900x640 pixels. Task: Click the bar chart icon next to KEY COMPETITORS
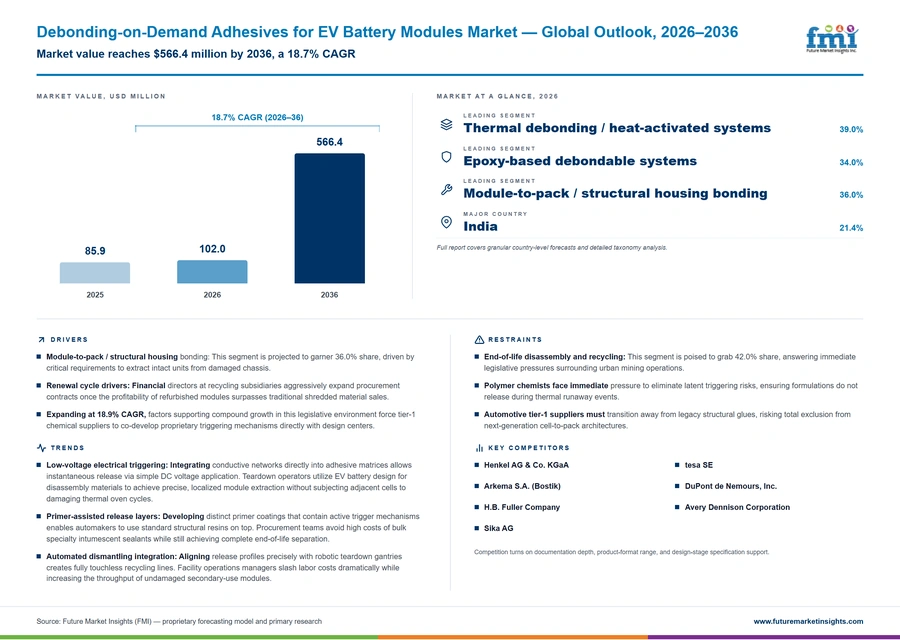click(479, 448)
